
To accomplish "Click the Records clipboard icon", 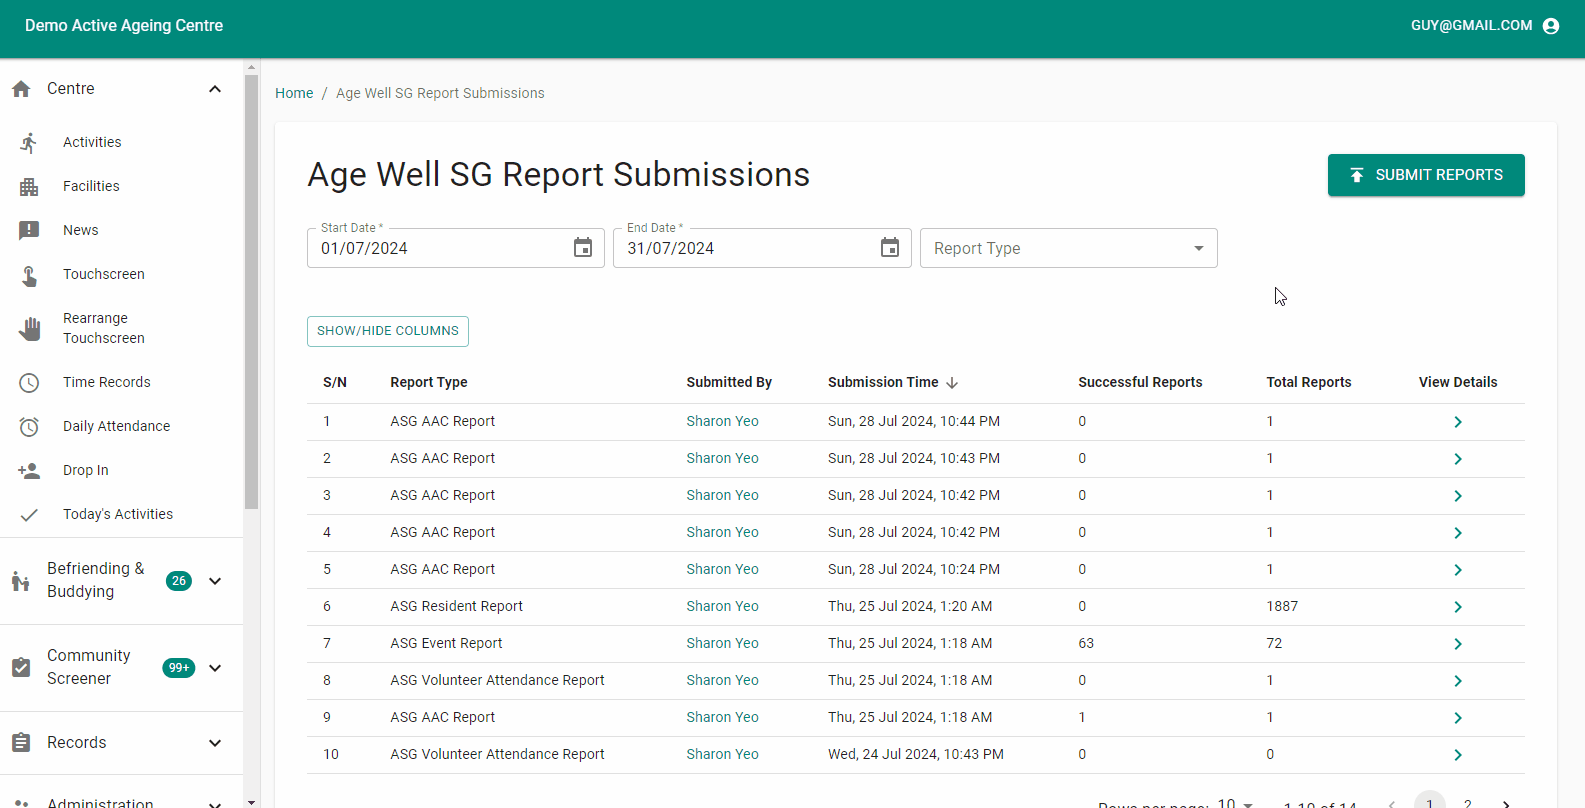I will click(x=21, y=743).
